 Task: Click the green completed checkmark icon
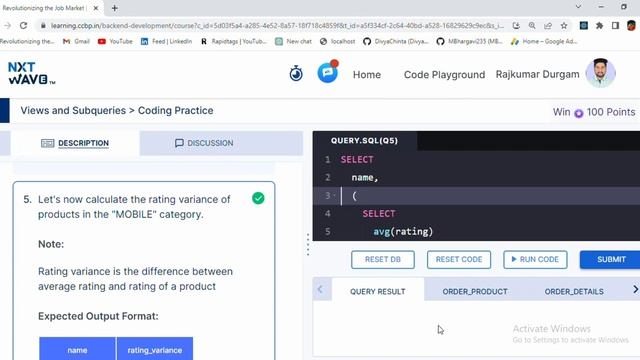point(258,198)
